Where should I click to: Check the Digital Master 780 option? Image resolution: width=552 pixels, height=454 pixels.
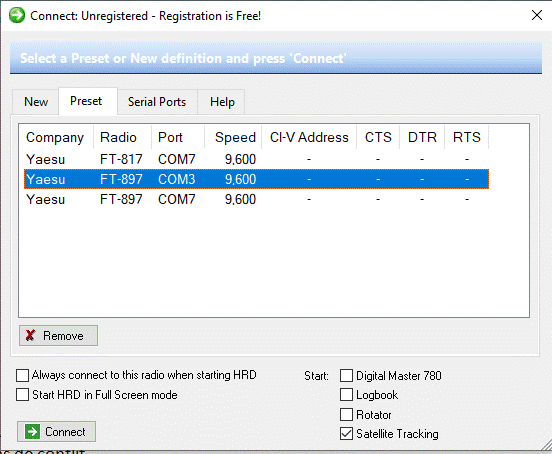coord(346,376)
